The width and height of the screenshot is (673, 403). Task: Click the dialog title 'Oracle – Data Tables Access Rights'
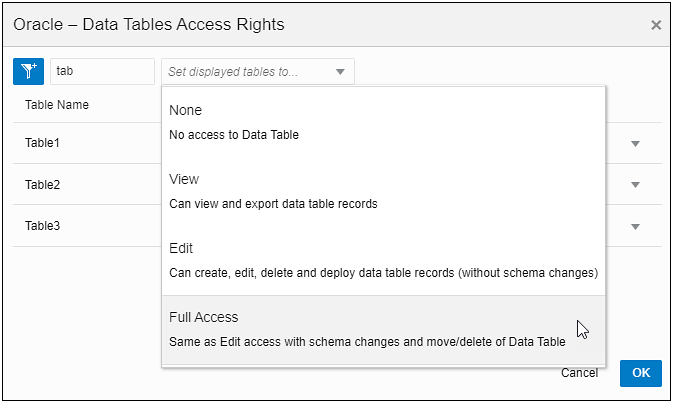point(148,24)
